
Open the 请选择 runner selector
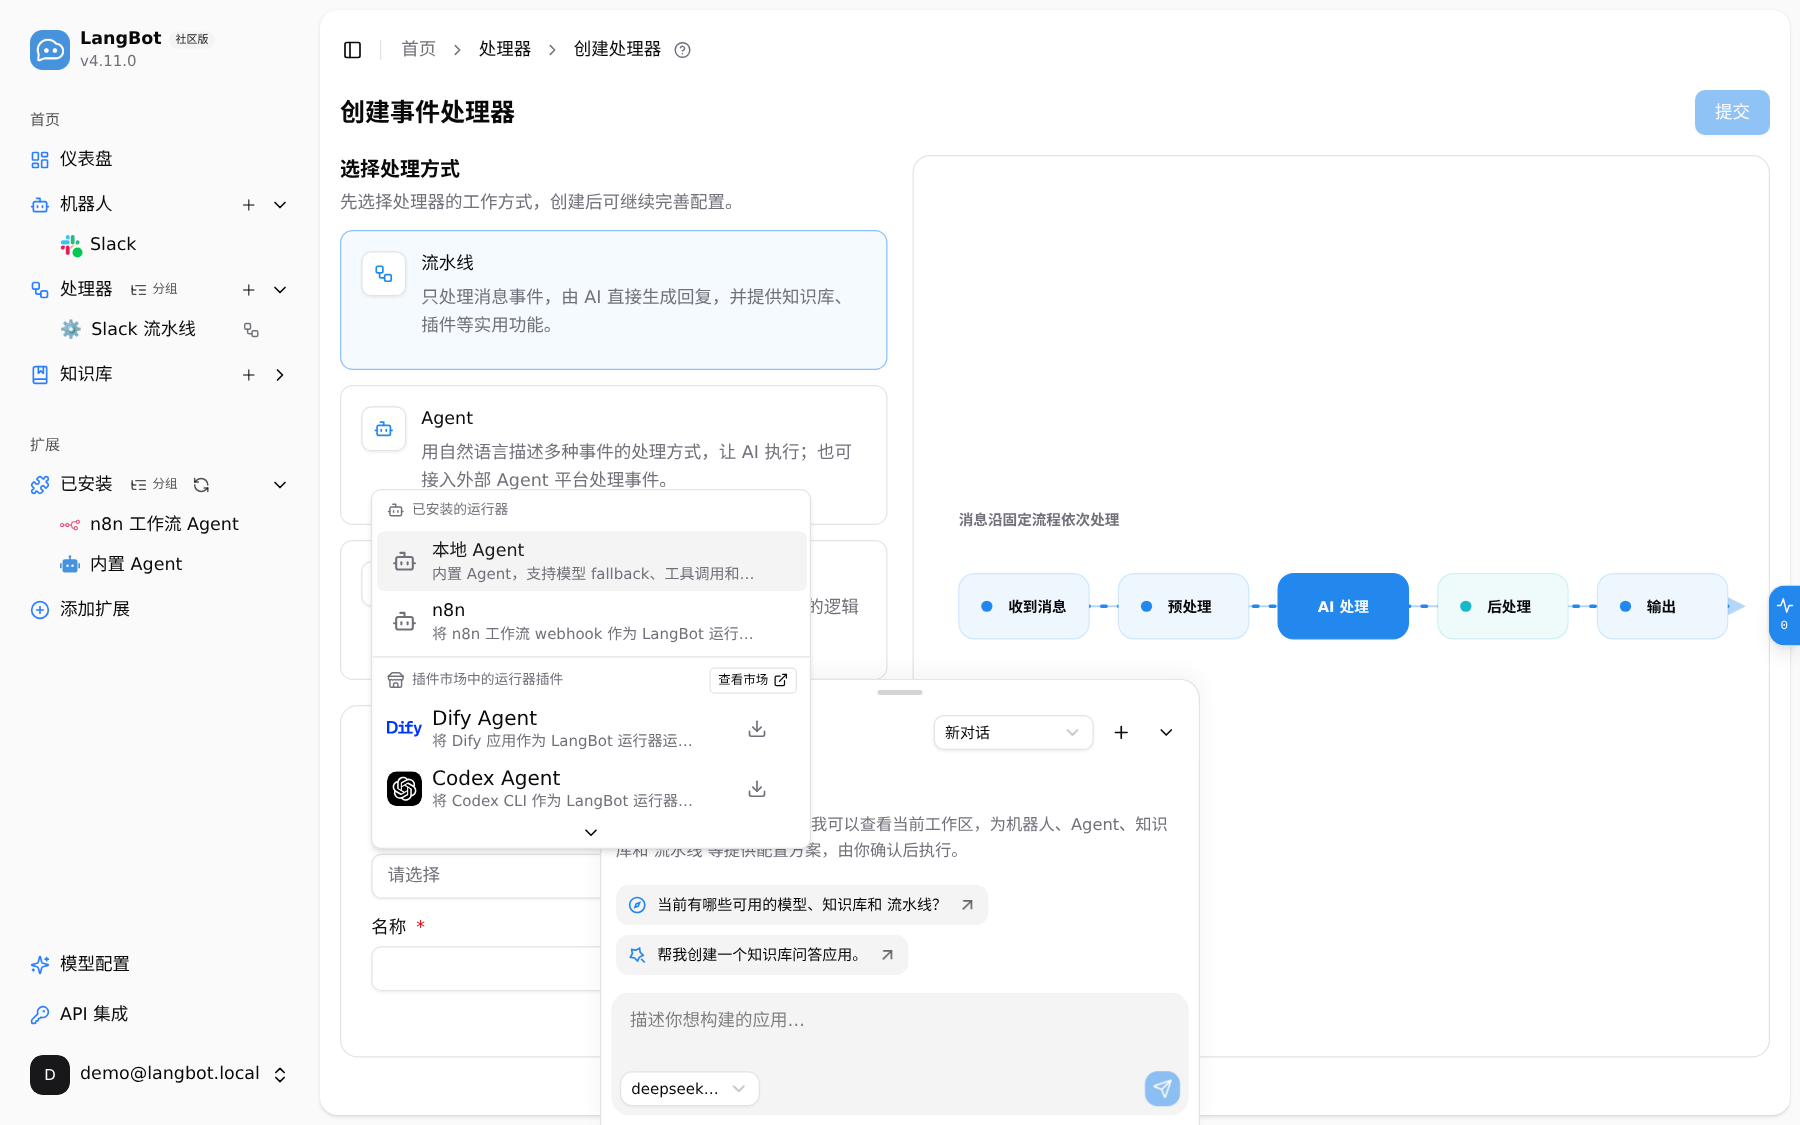coord(486,875)
